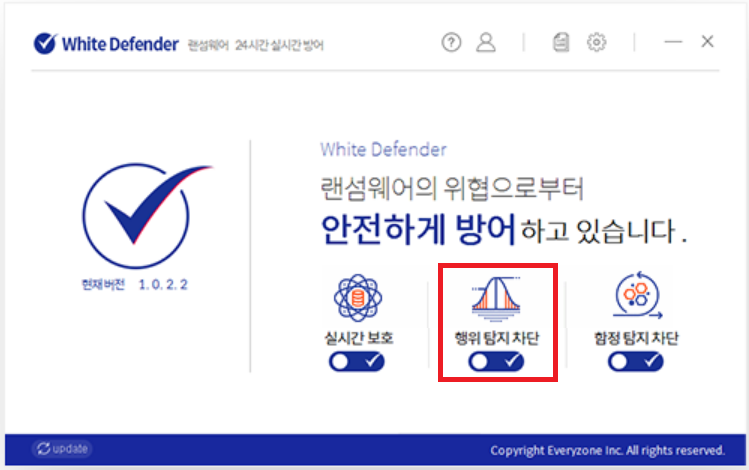The image size is (749, 470).
Task: Click the 함정 탐지 차단 label
Action: [x=636, y=338]
